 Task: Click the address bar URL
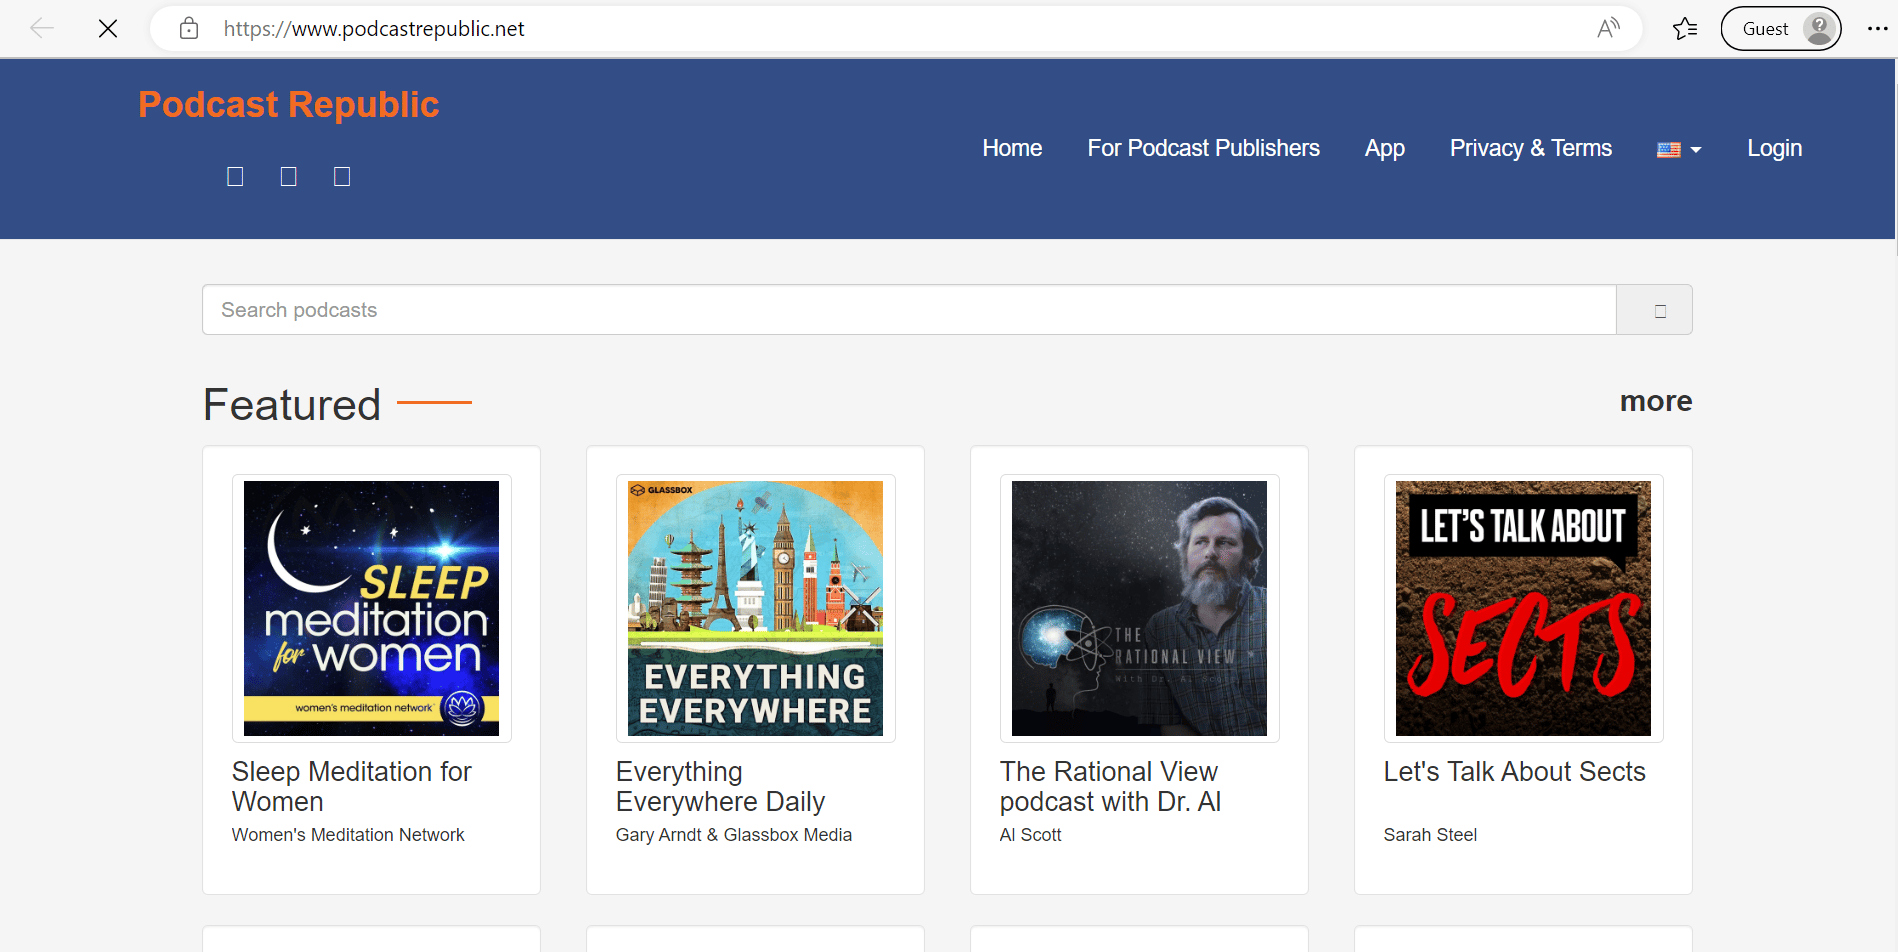pos(374,29)
